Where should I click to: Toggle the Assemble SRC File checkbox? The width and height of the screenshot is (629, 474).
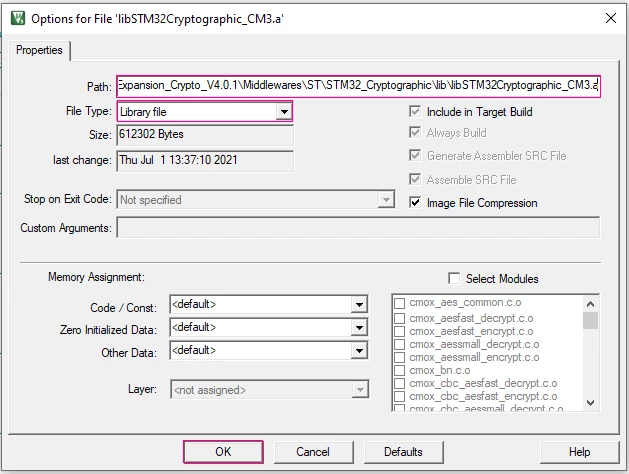click(x=415, y=179)
